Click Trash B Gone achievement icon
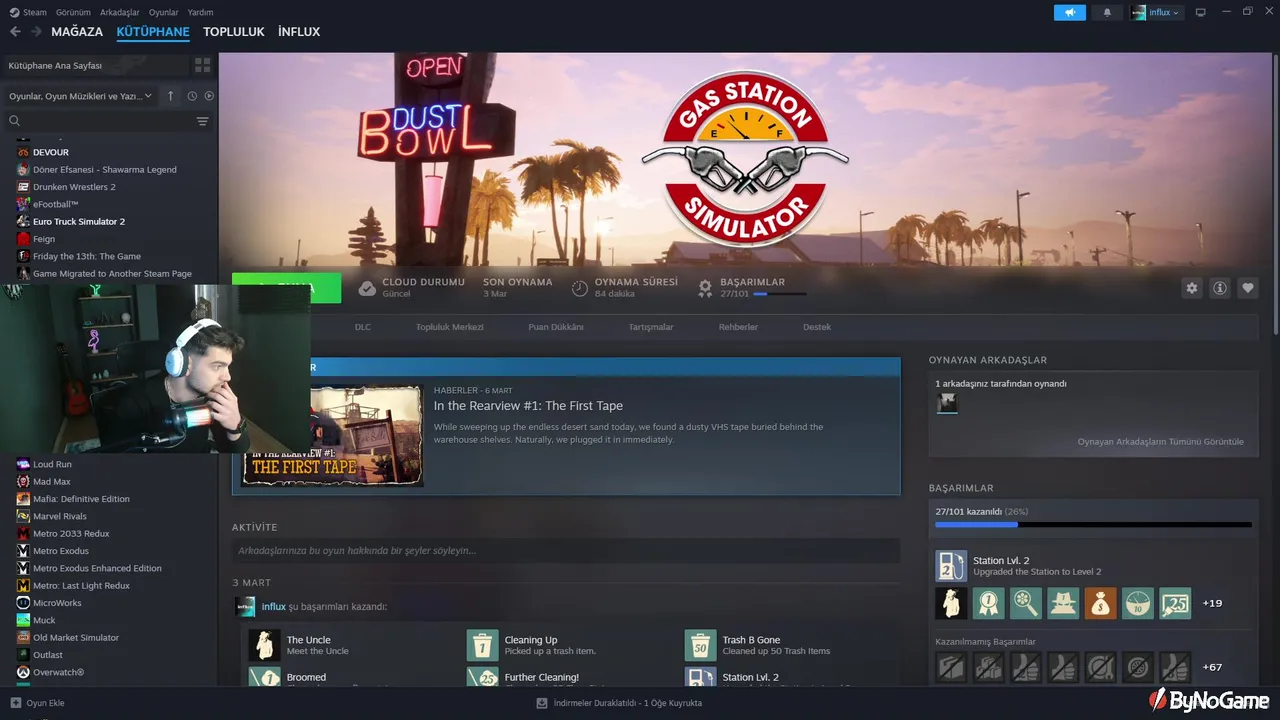 point(701,645)
